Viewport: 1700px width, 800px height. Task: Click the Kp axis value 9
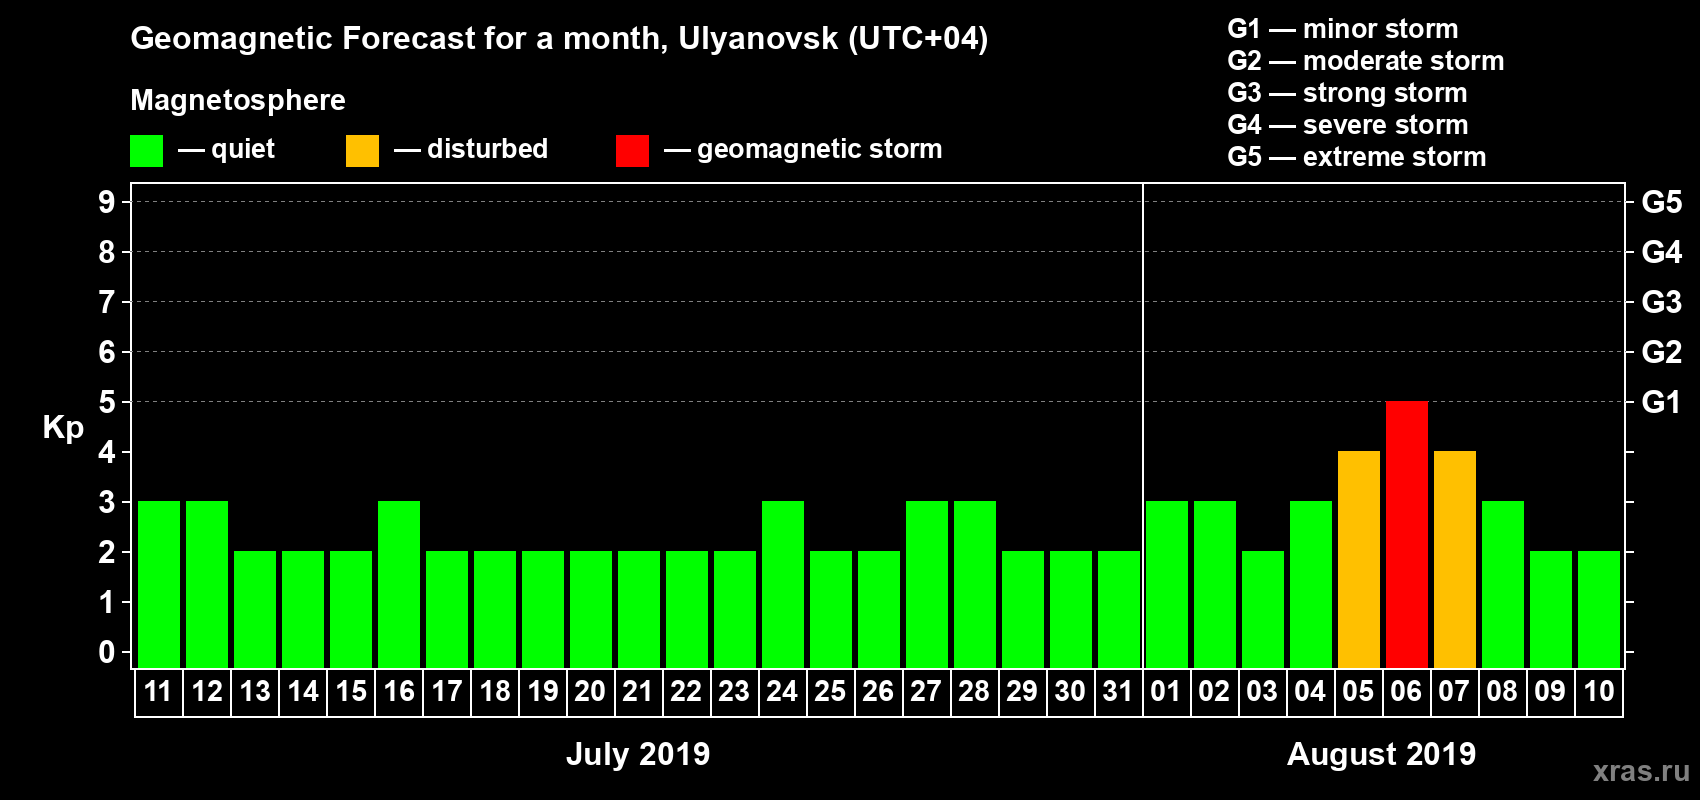tap(107, 202)
